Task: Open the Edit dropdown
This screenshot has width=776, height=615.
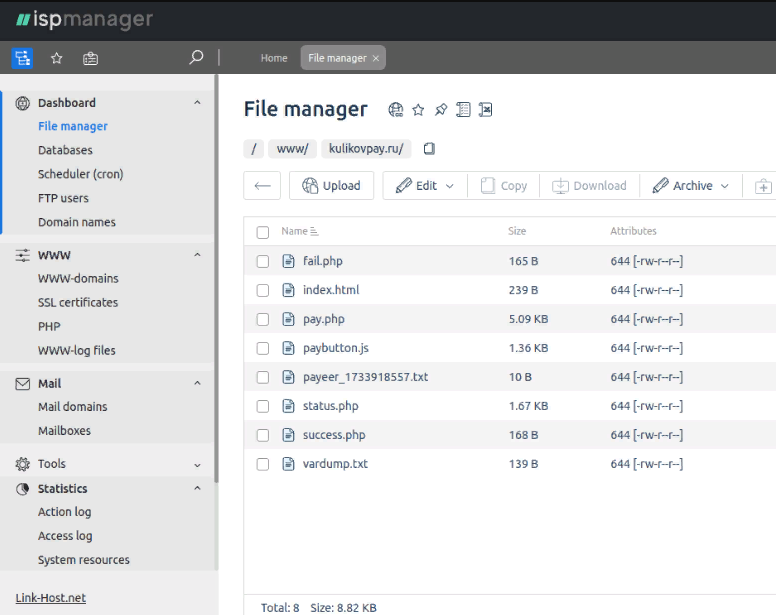Action: (425, 186)
